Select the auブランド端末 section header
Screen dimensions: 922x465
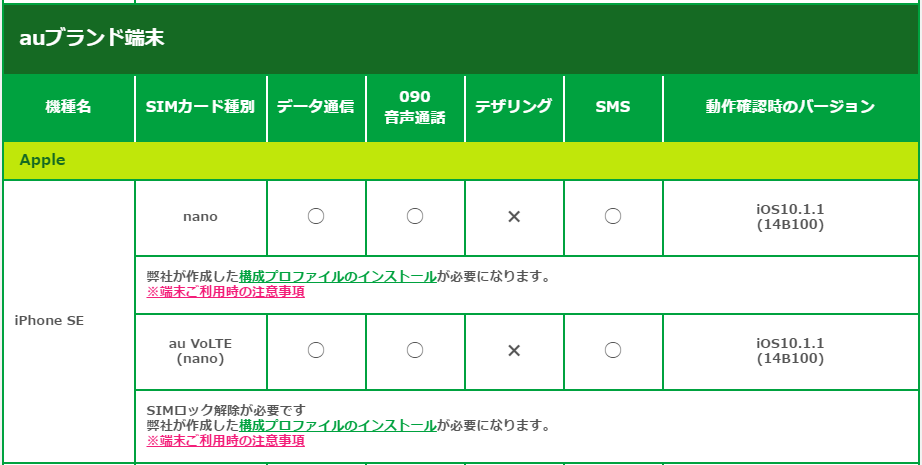[x=461, y=39]
